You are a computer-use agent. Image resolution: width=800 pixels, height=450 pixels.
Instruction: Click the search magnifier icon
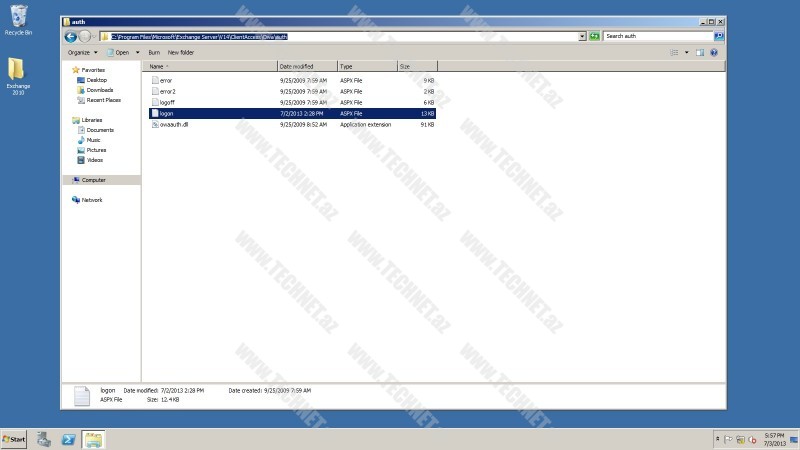point(719,36)
